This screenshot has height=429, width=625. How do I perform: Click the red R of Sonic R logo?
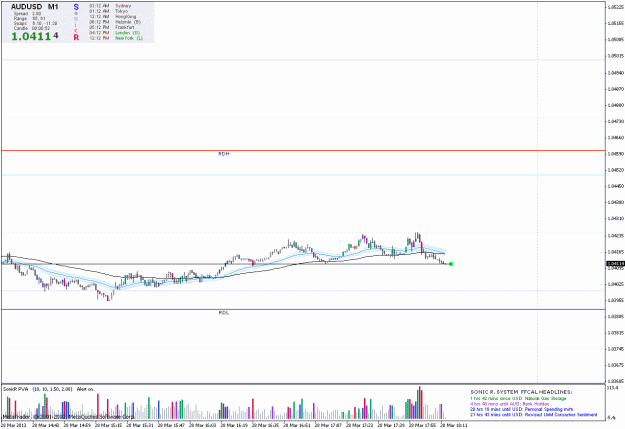(x=76, y=37)
